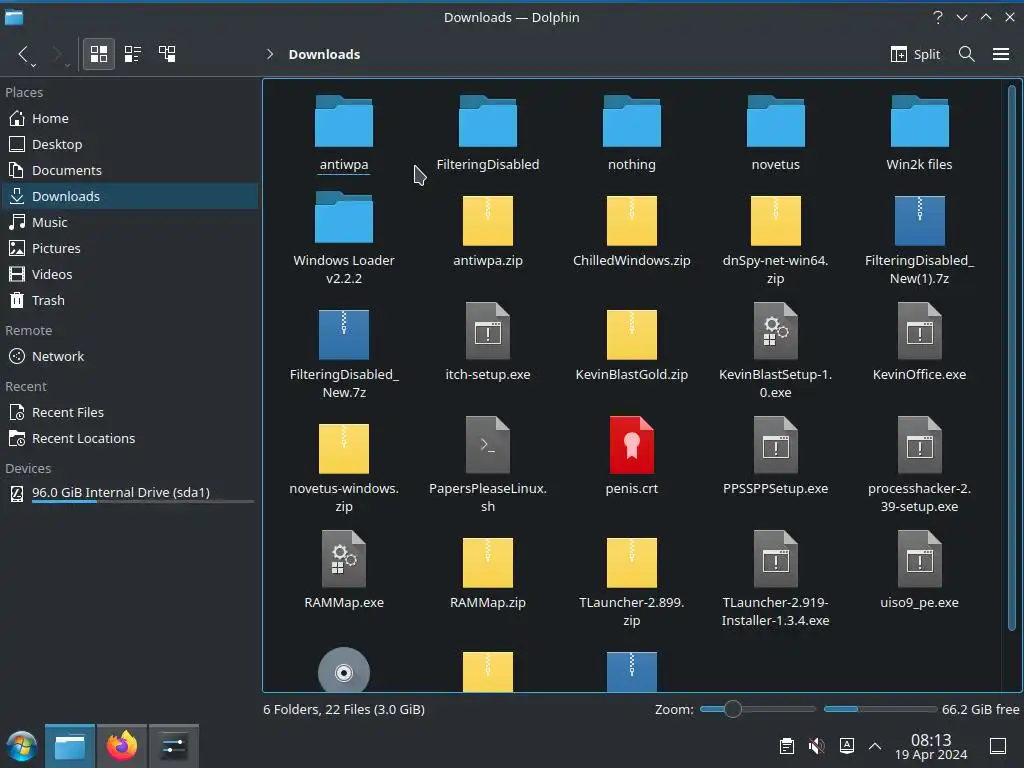Select KevinBlastGold.zip archive
The height and width of the screenshot is (768, 1024).
tap(632, 343)
